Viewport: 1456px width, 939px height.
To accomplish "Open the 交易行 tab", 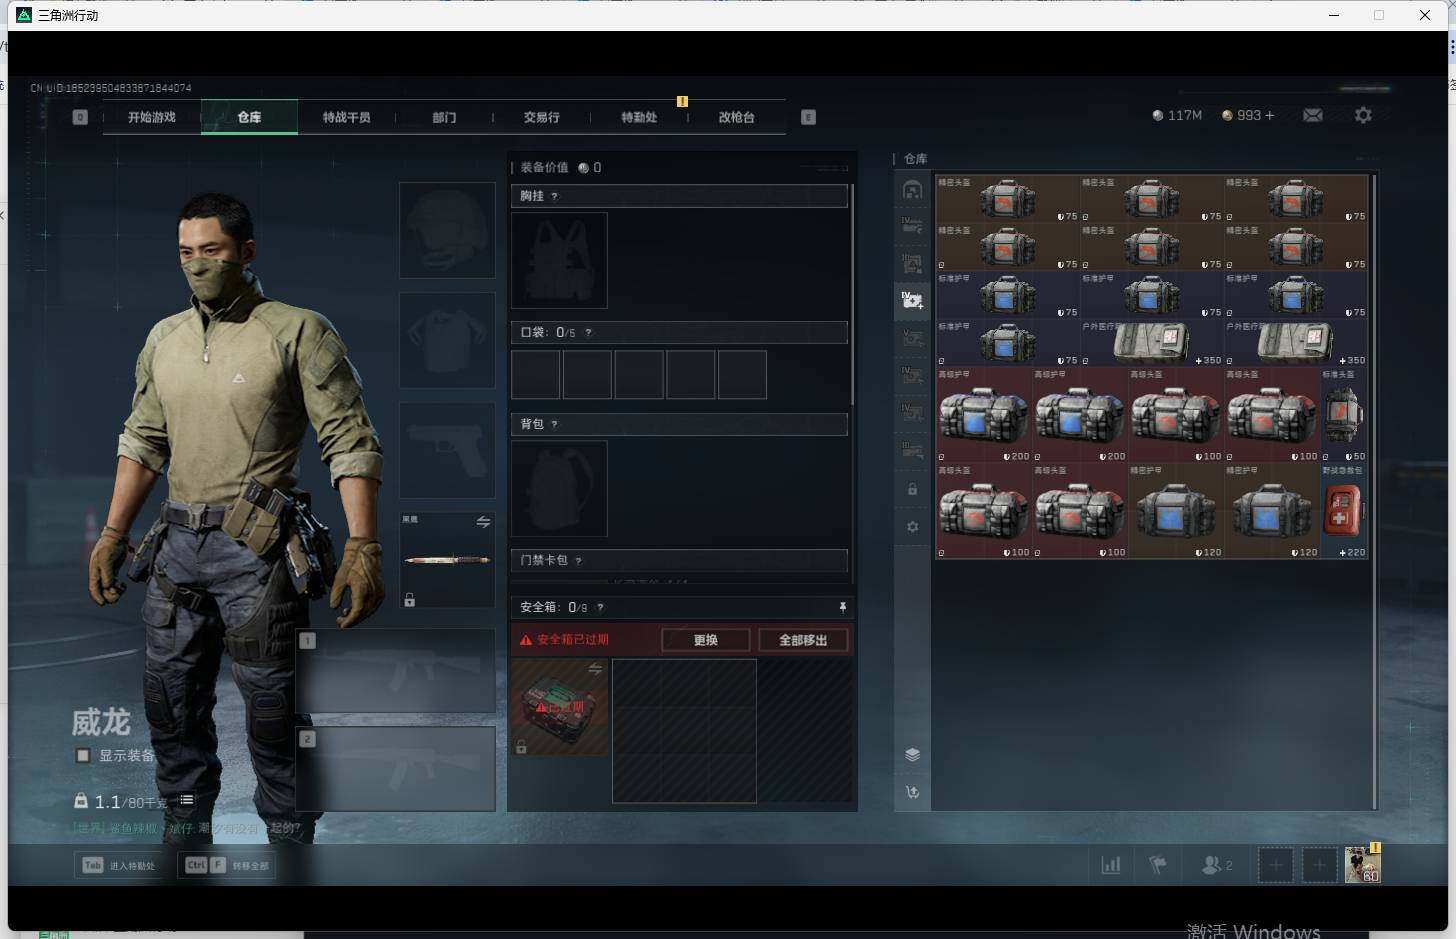I will click(x=541, y=117).
